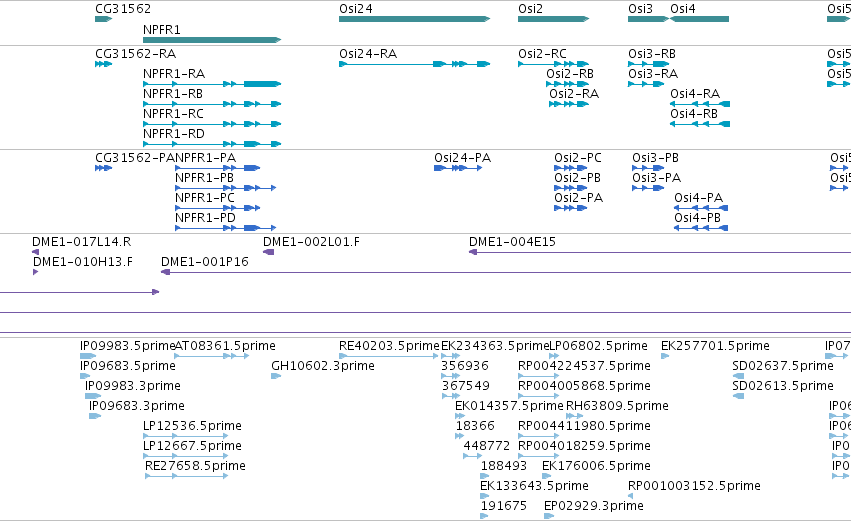Screen dimensions: 851x521
Task: Select the Osi2 gene feature bar
Action: [x=553, y=19]
